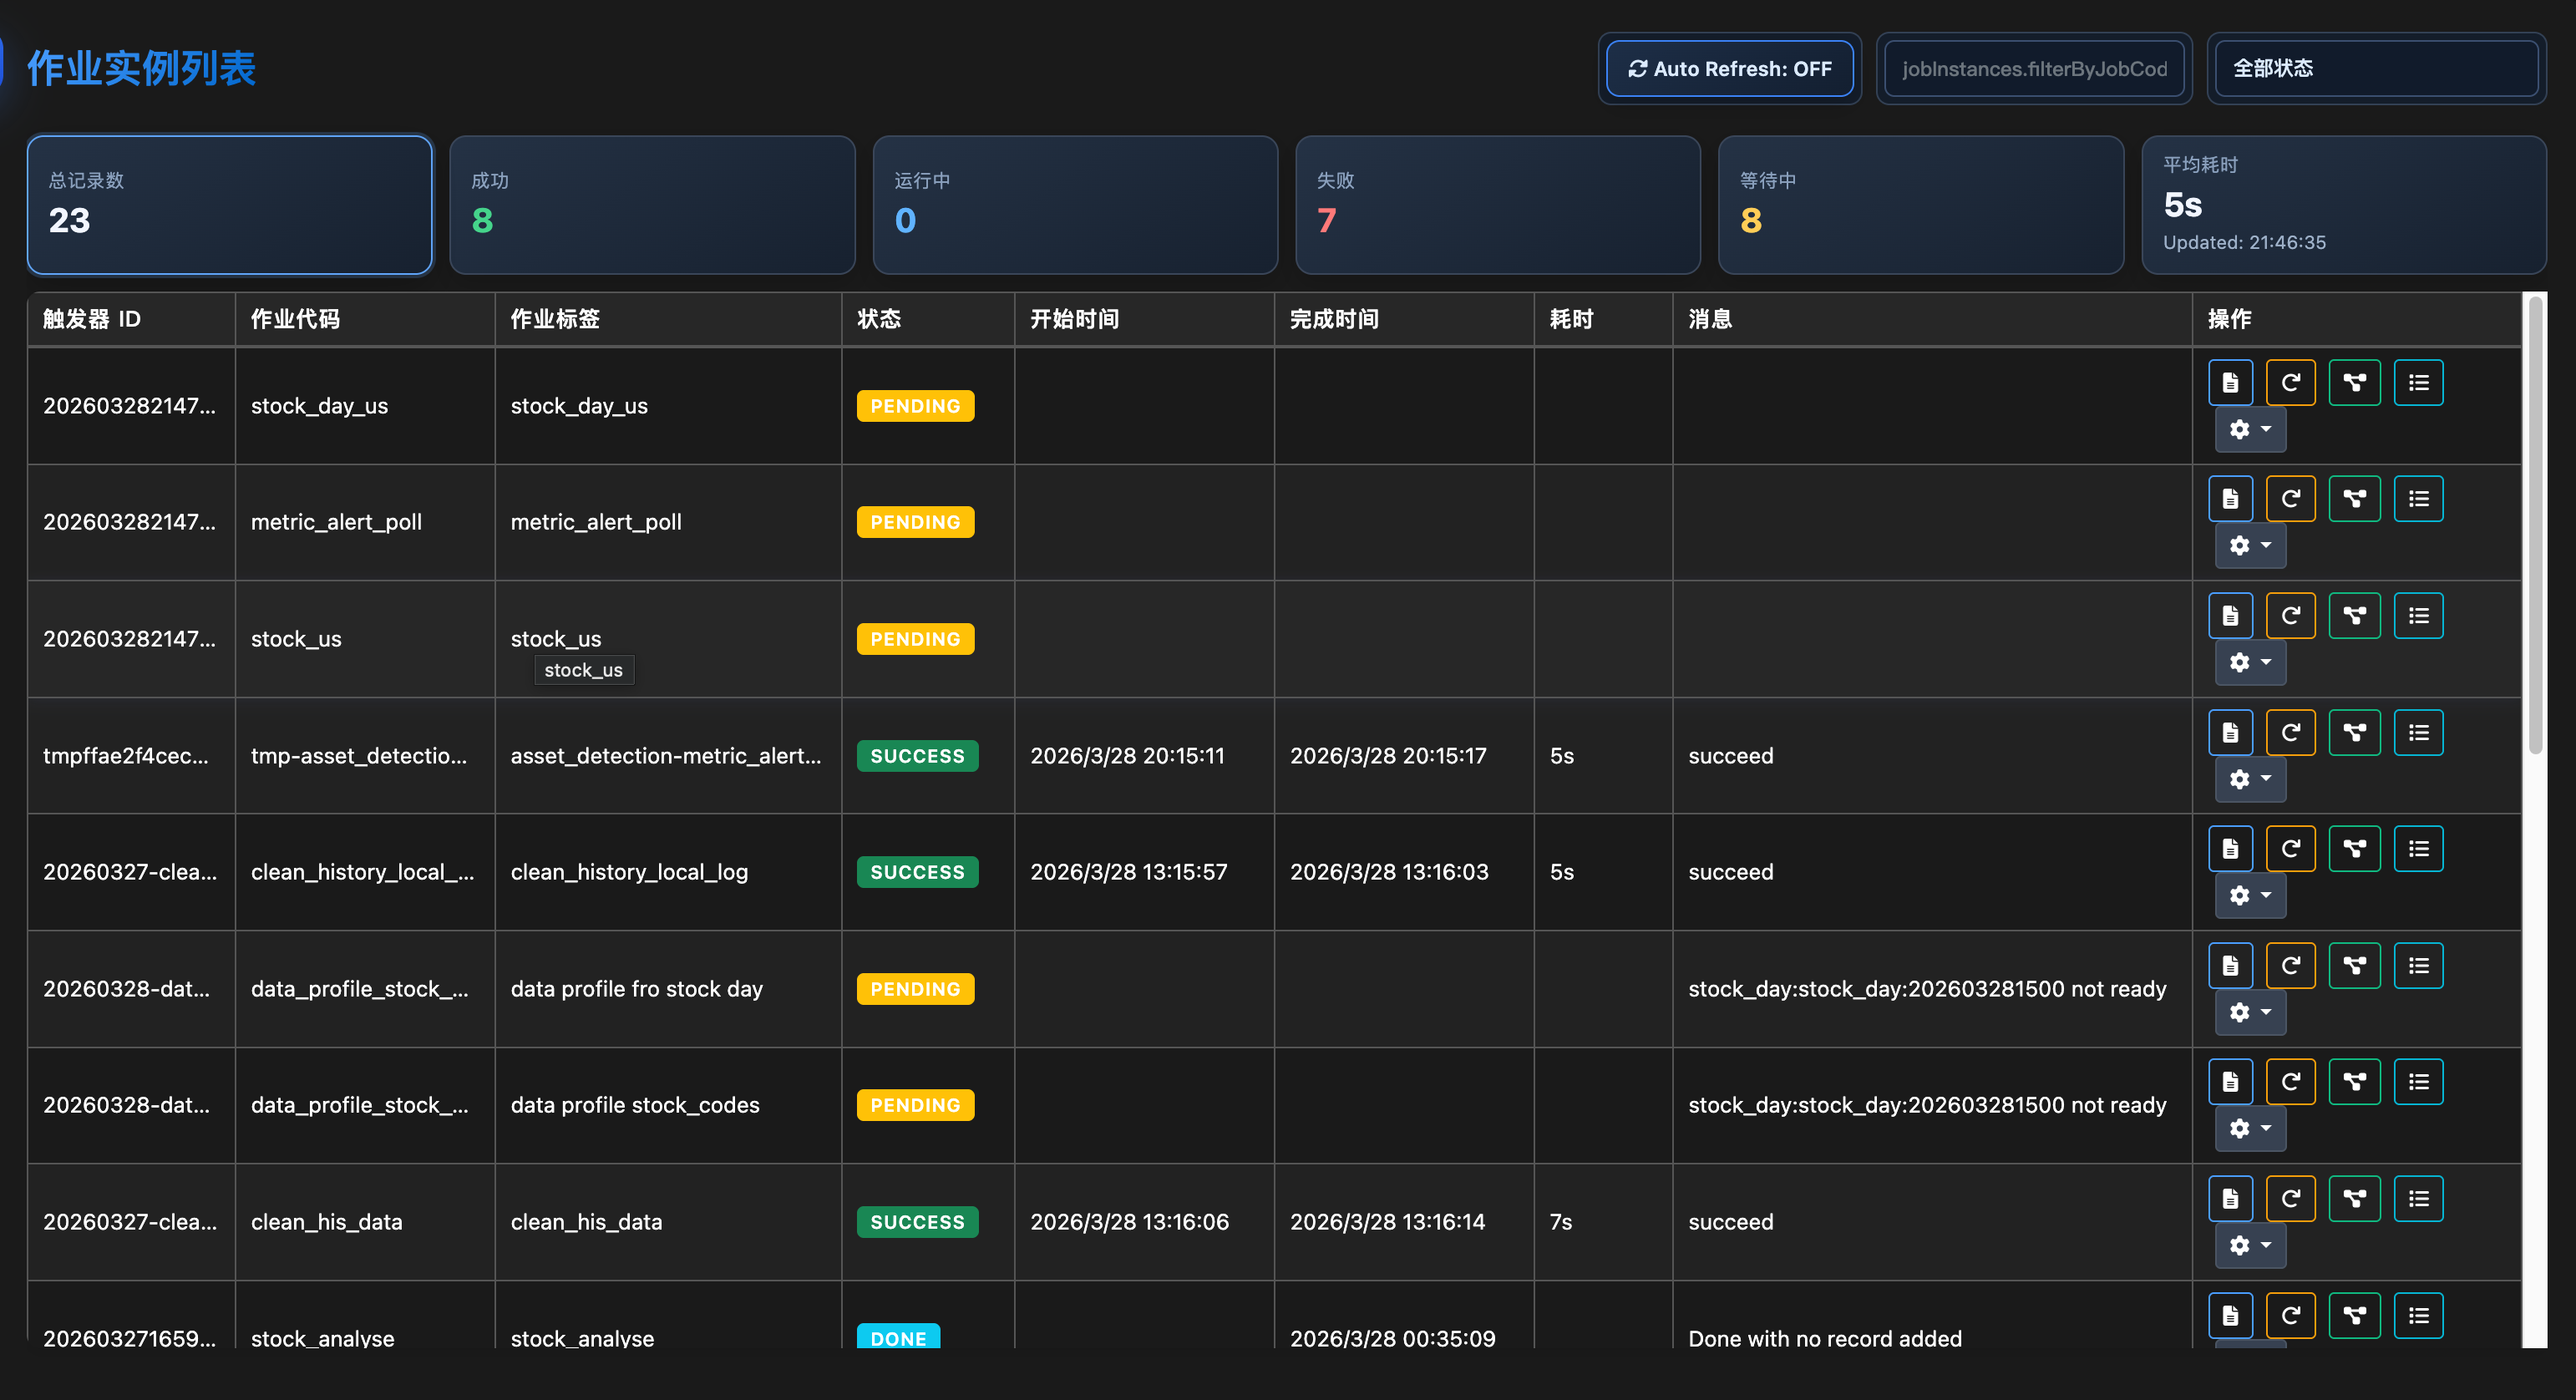Screen dimensions: 2576x1400
Task: Click rerun icon for clean_history_local_log row
Action: click(x=2290, y=849)
